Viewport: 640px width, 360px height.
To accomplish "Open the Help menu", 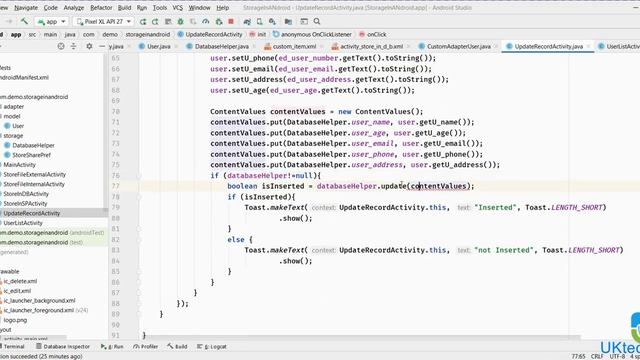I will point(222,8).
